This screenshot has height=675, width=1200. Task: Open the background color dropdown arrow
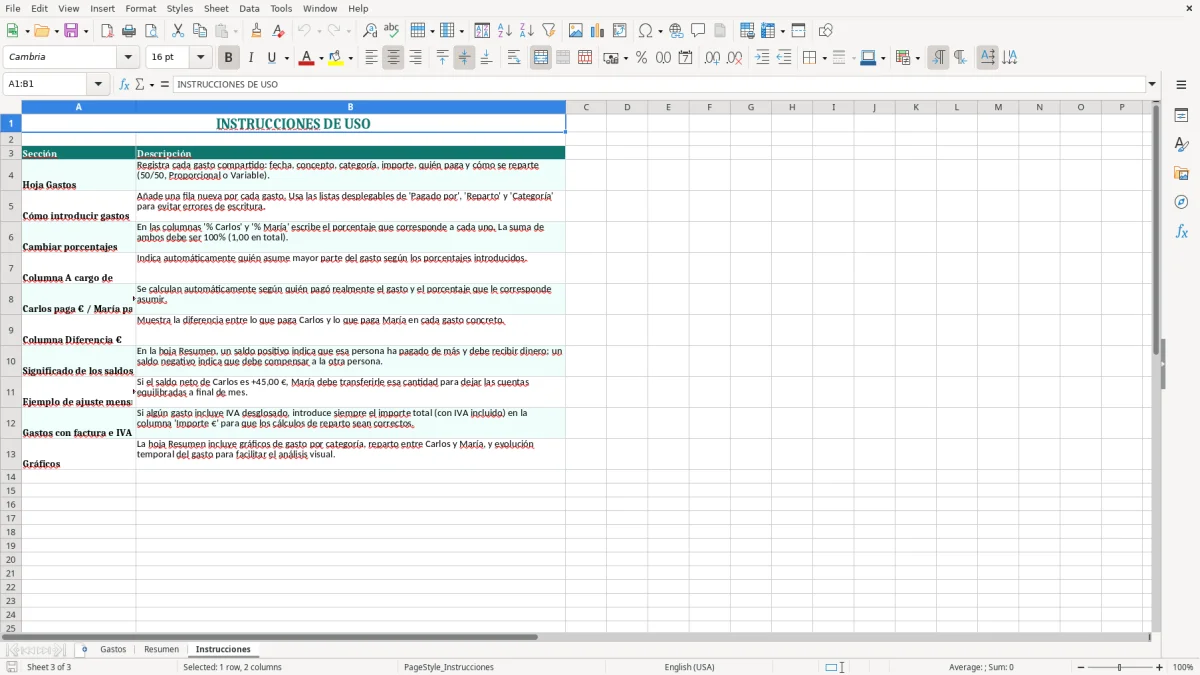coord(350,58)
